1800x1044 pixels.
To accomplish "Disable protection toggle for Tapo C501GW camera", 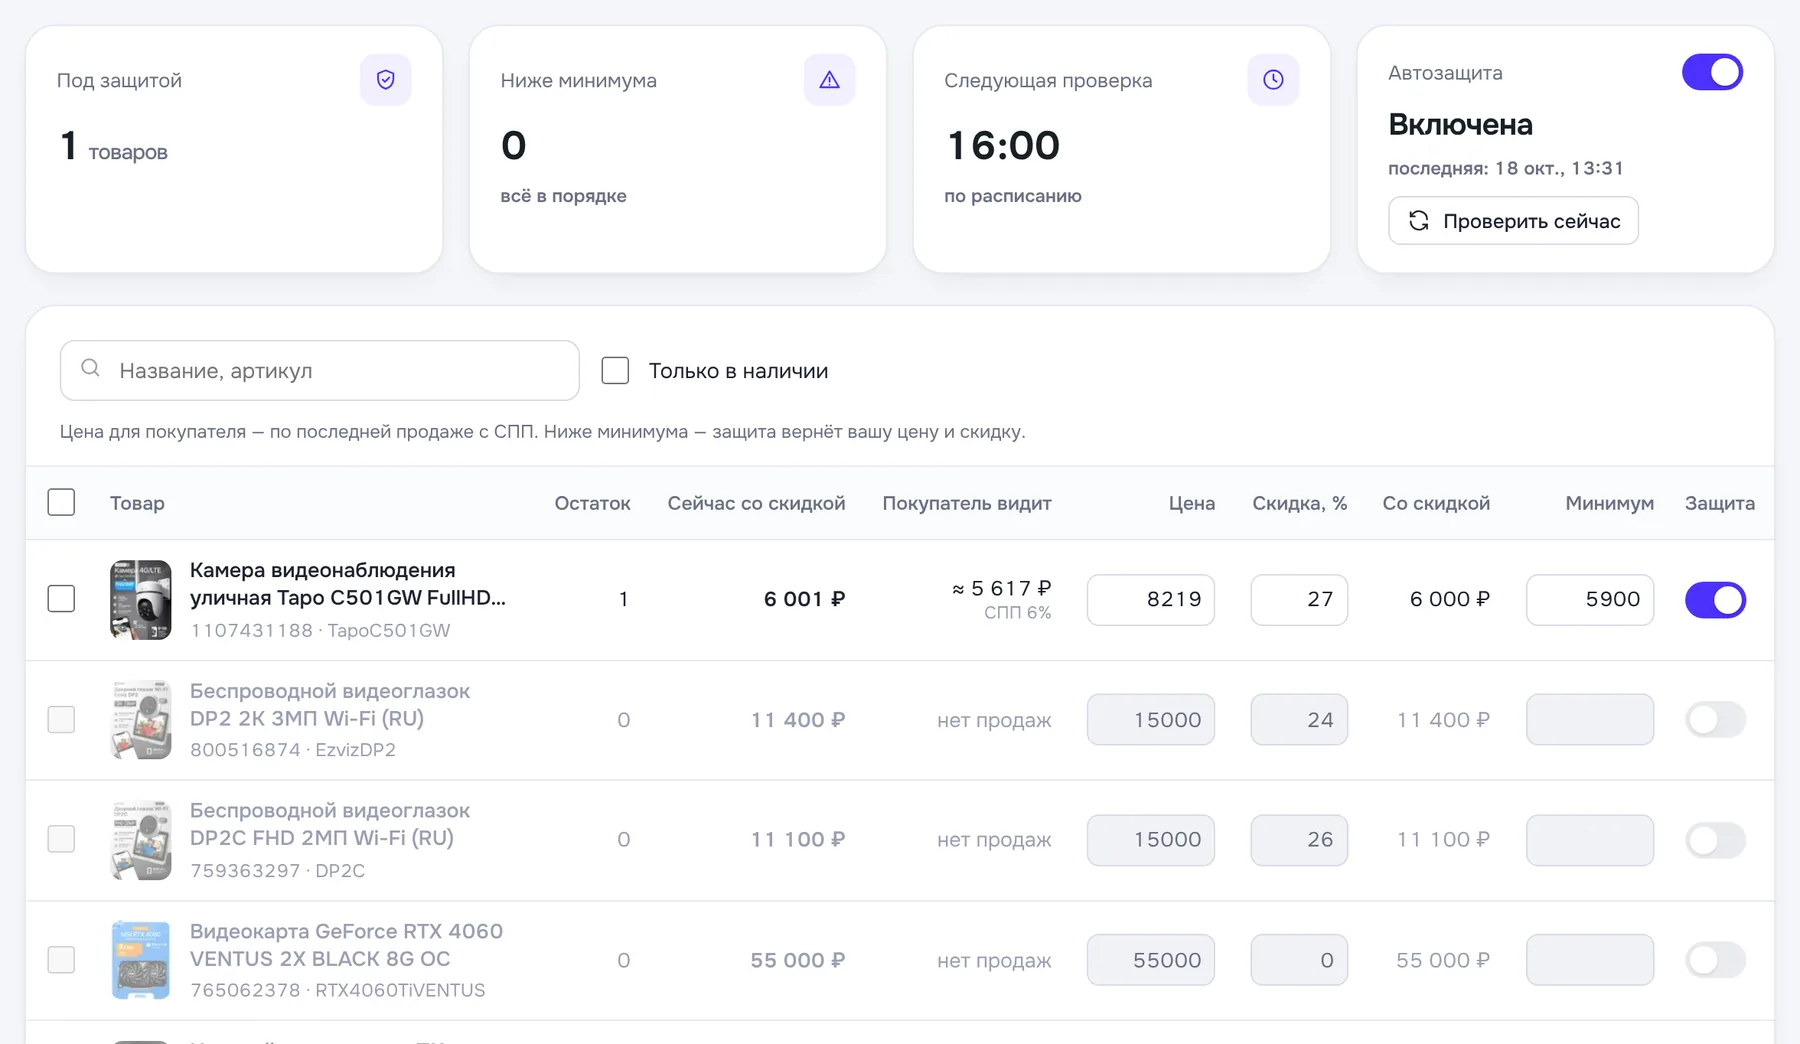I will pos(1715,600).
